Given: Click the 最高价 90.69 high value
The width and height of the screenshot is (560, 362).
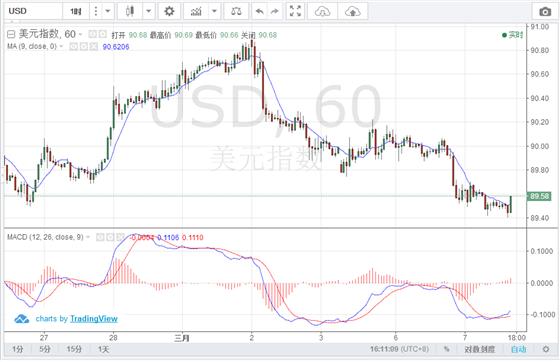Looking at the screenshot, I should (171, 35).
